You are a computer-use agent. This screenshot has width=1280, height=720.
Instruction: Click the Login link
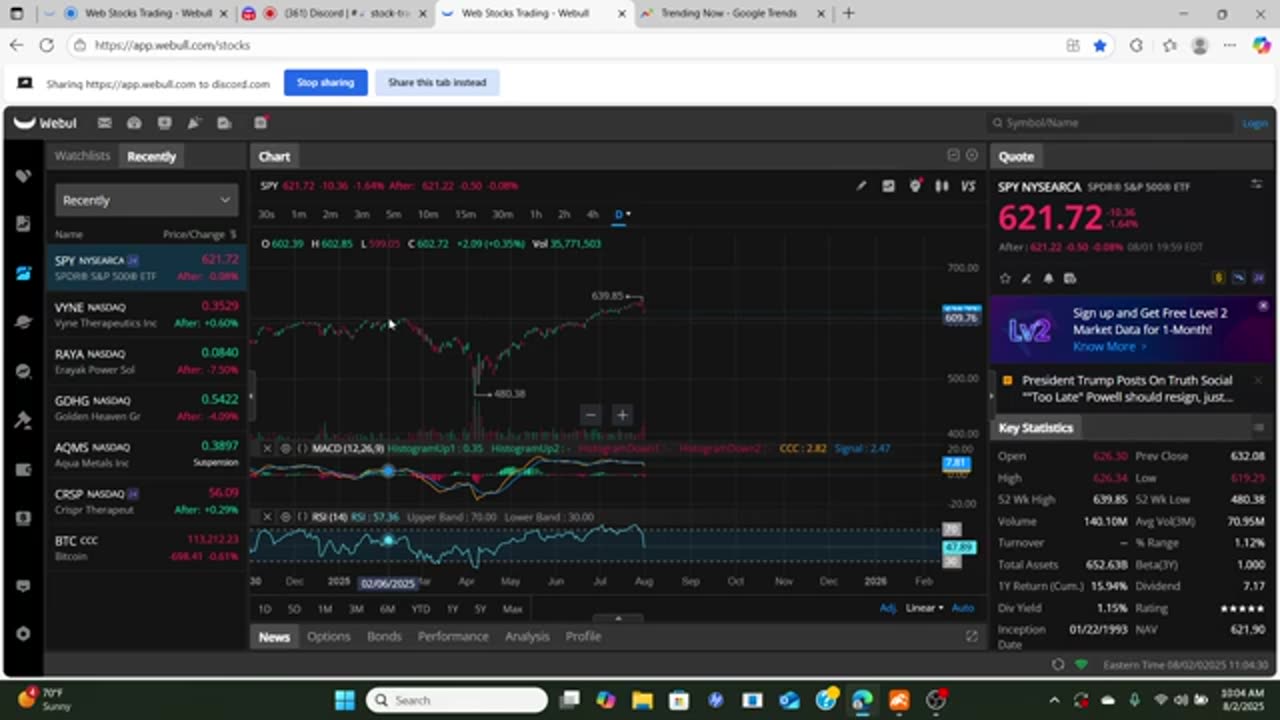(1254, 123)
